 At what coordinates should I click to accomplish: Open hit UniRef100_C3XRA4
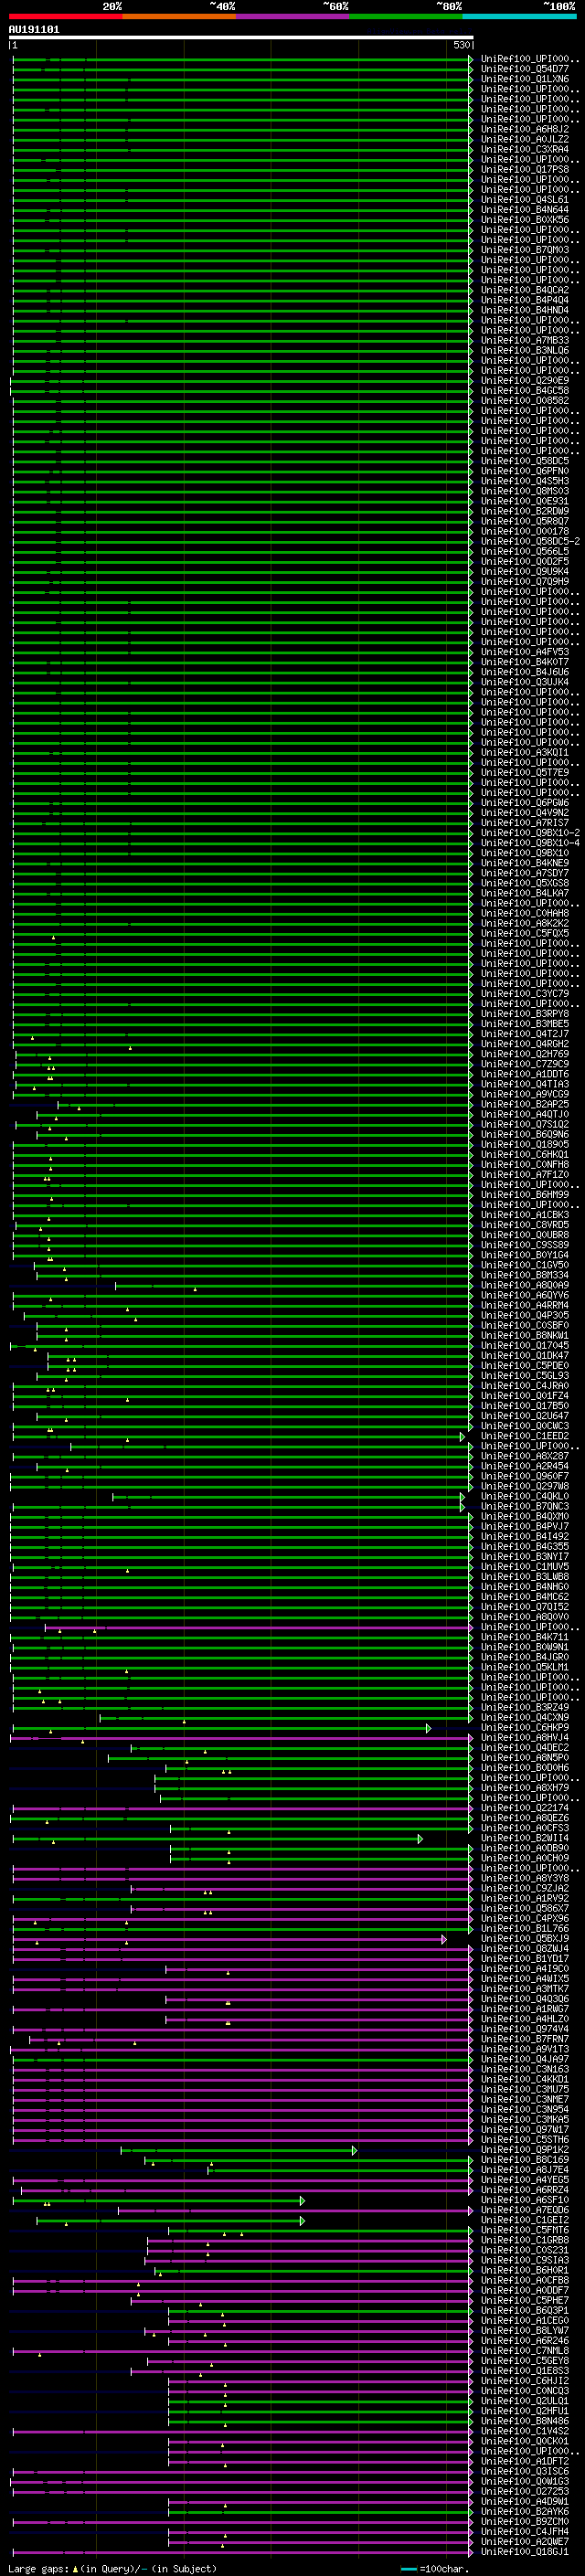coord(525,150)
